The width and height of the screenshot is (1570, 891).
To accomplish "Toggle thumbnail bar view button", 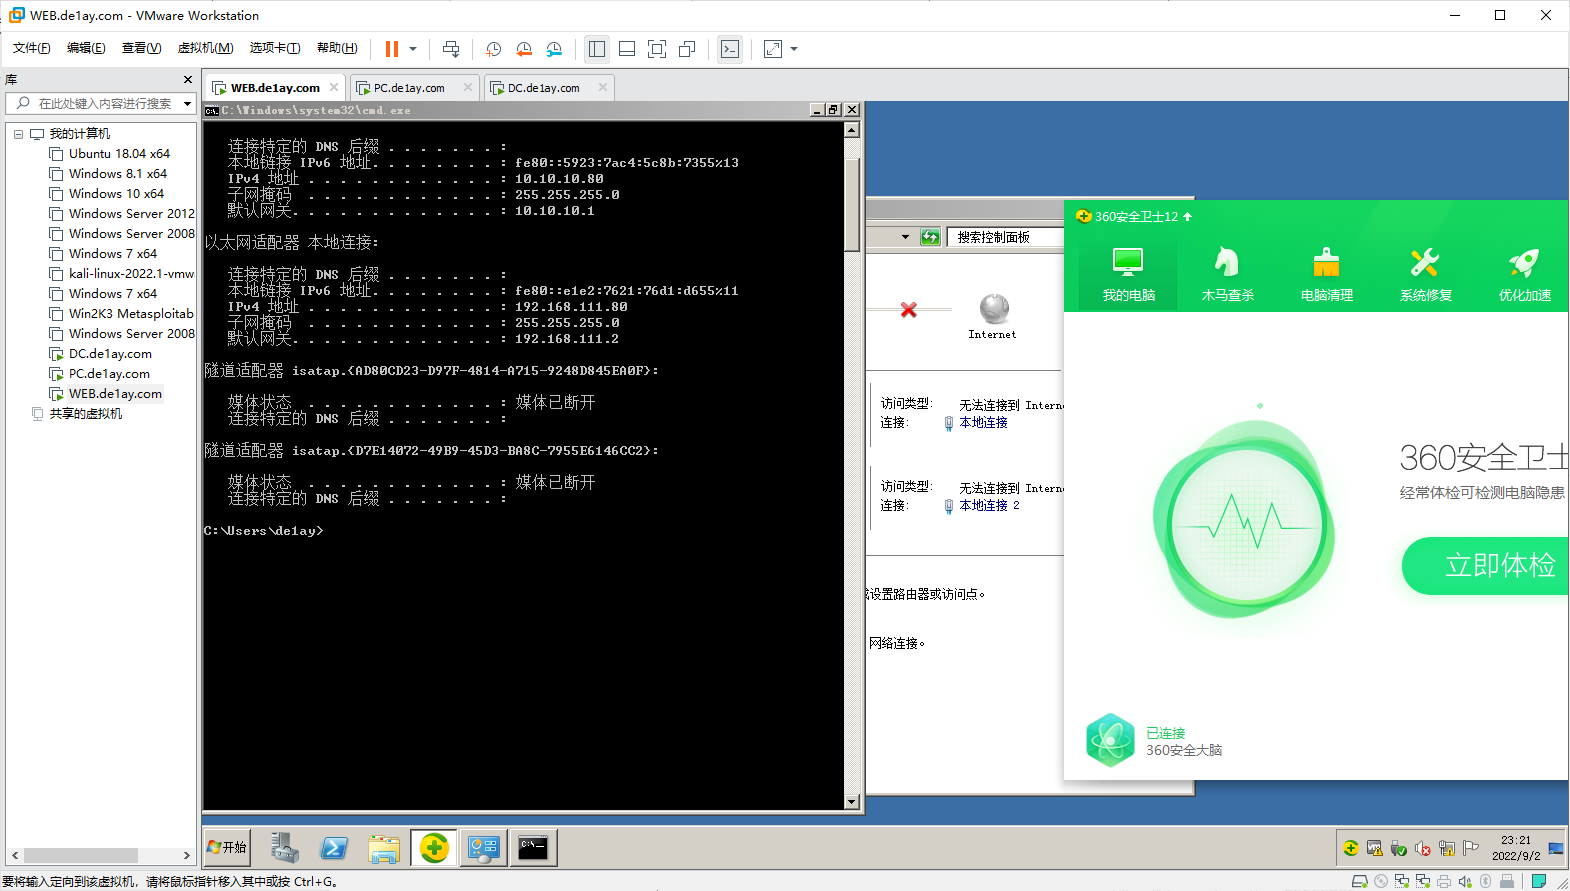I will click(x=627, y=49).
